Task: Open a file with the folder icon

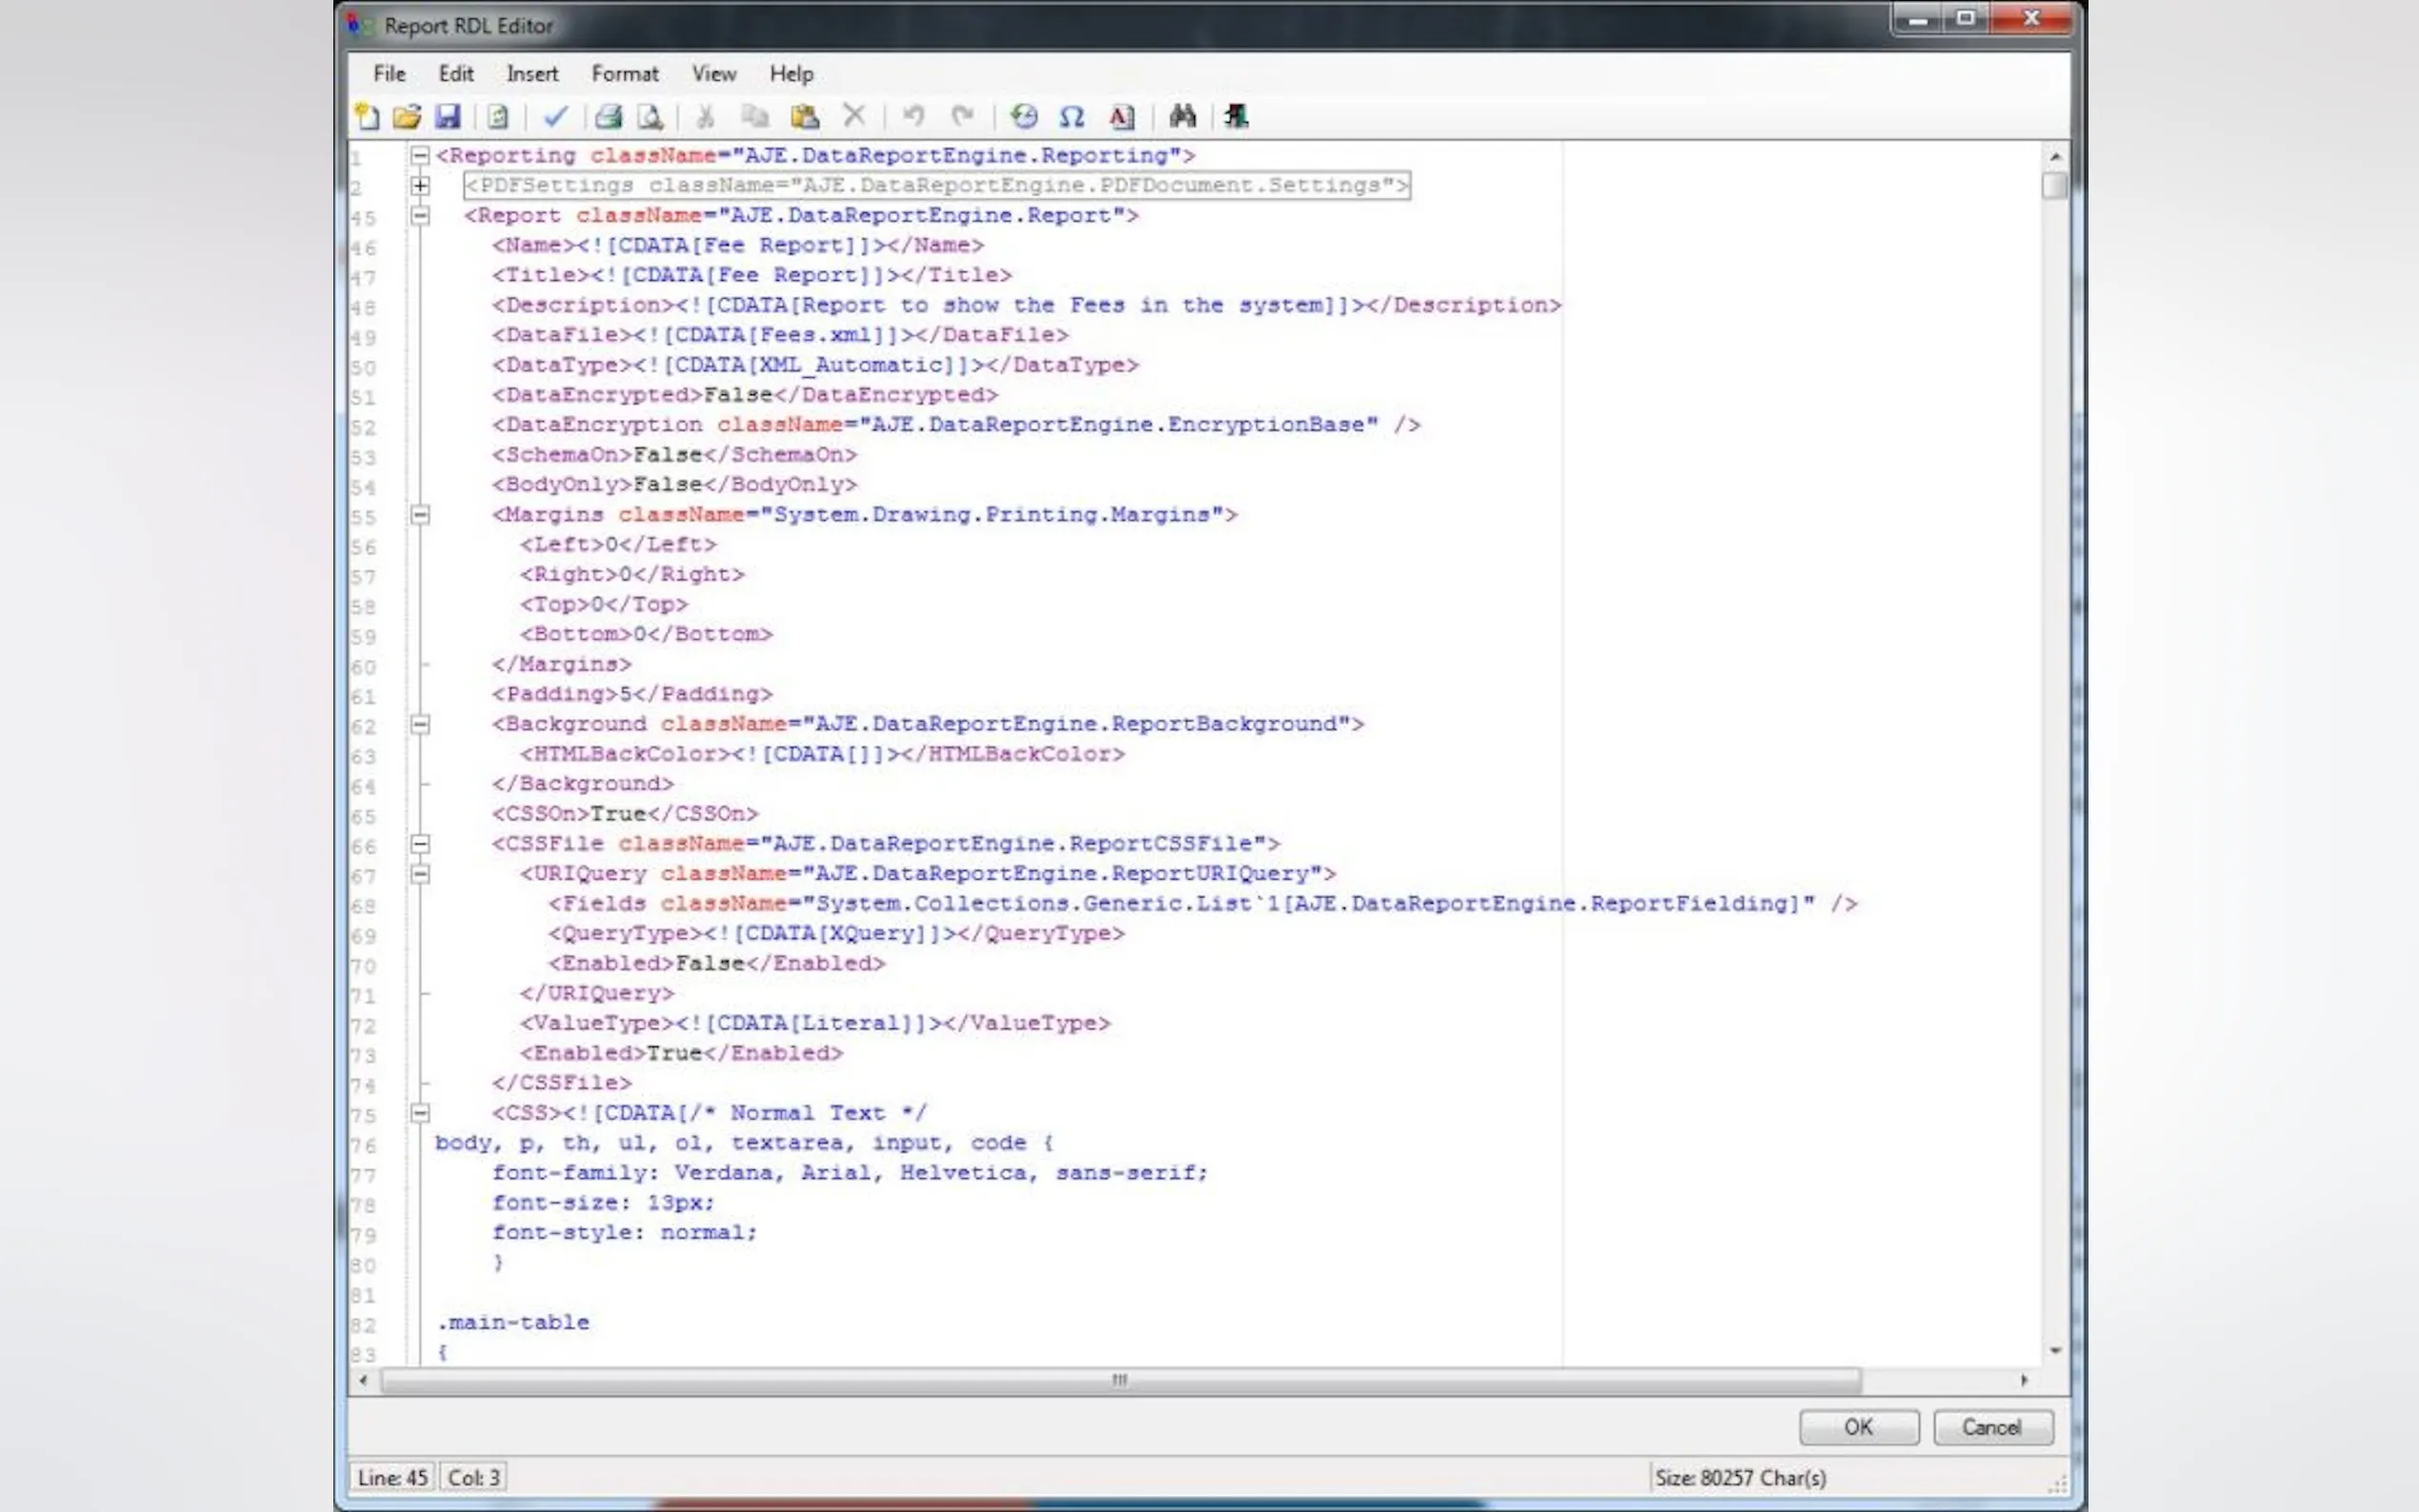Action: click(407, 116)
